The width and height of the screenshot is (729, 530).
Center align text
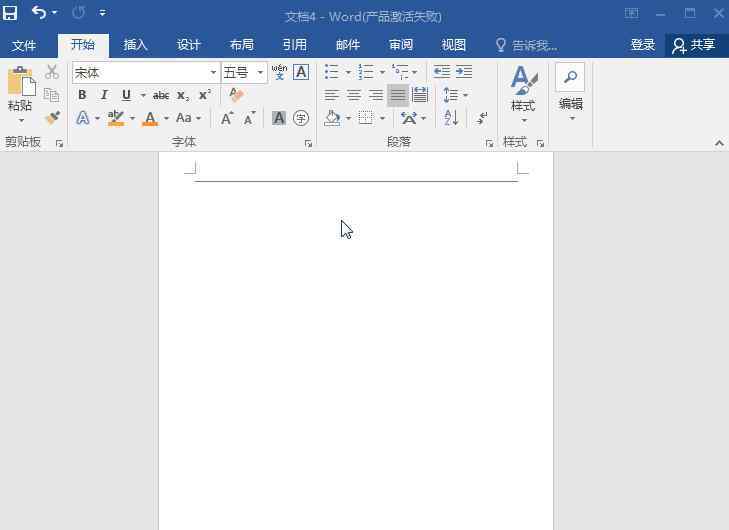pos(354,95)
